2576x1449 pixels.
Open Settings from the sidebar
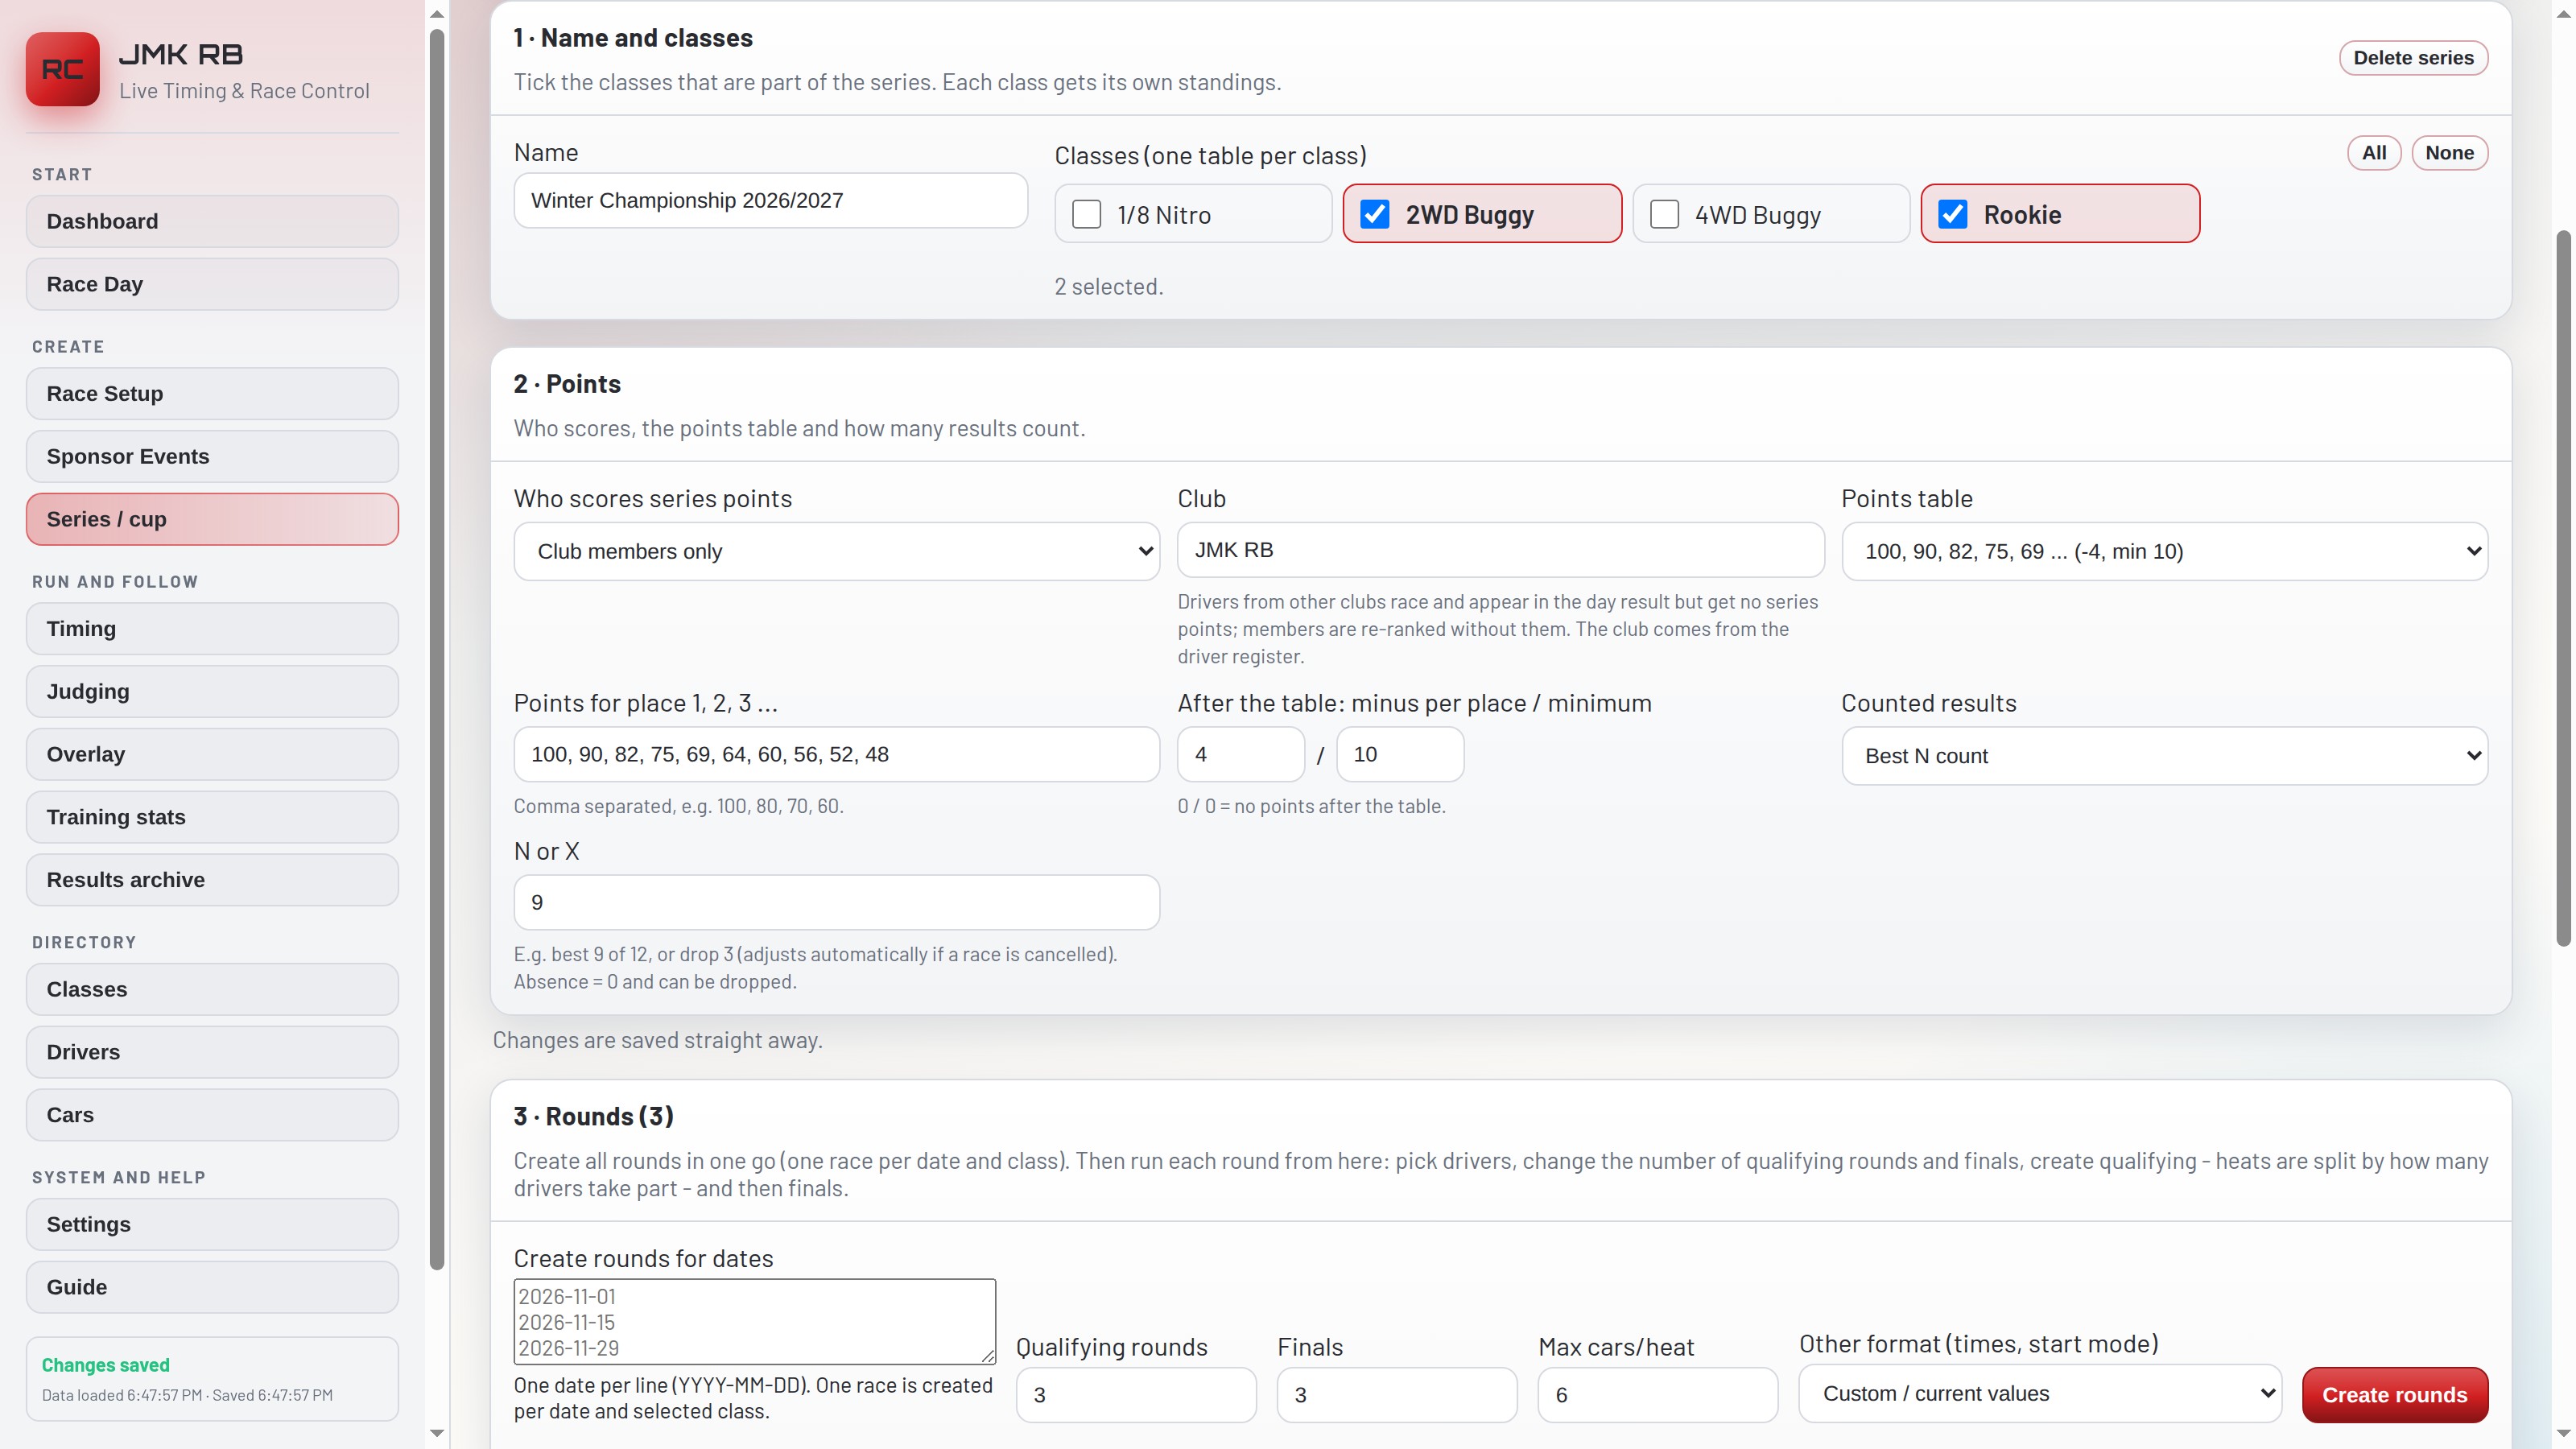pyautogui.click(x=212, y=1224)
